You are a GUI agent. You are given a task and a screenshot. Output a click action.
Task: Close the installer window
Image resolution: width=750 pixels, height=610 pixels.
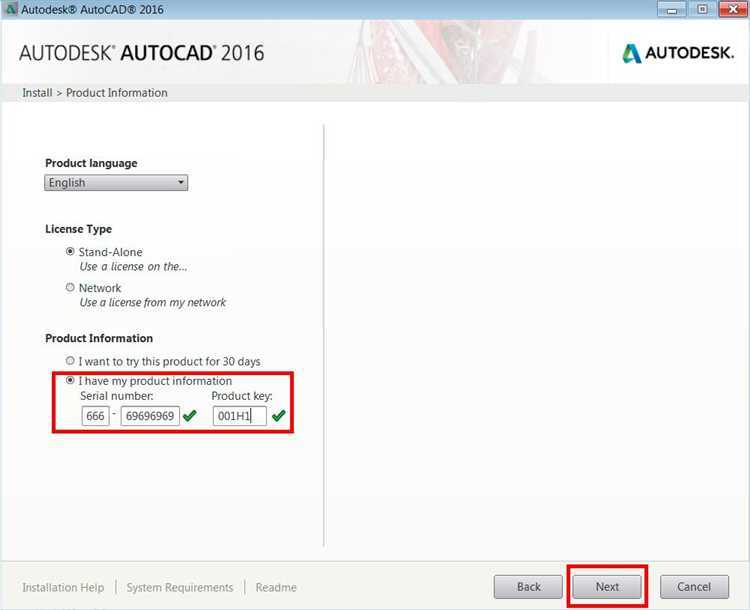tap(733, 10)
